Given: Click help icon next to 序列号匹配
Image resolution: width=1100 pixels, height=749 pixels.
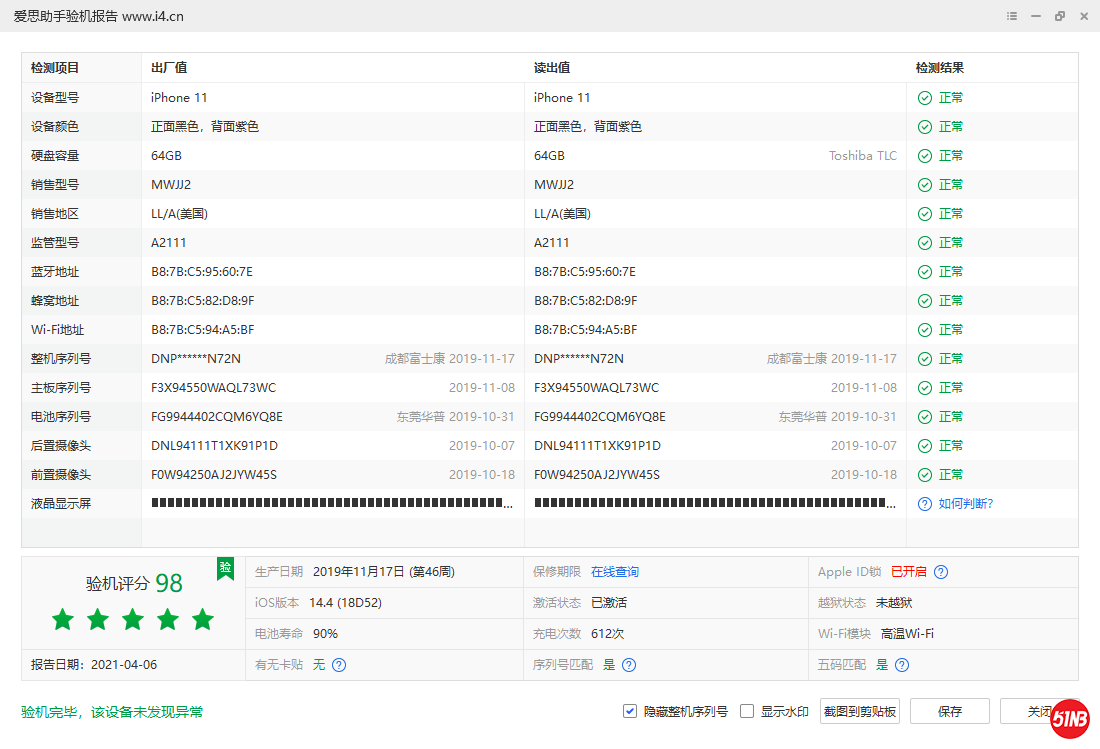Looking at the screenshot, I should (629, 665).
